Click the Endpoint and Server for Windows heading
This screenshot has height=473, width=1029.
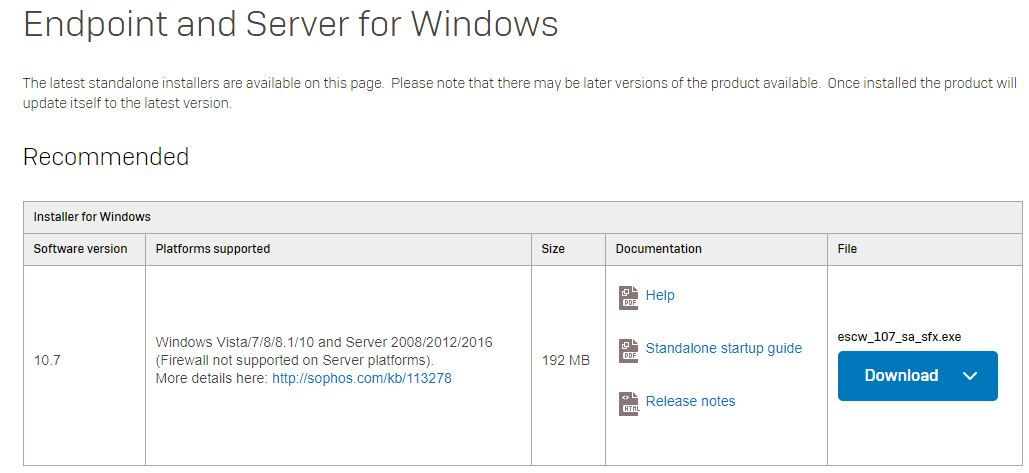coord(291,24)
